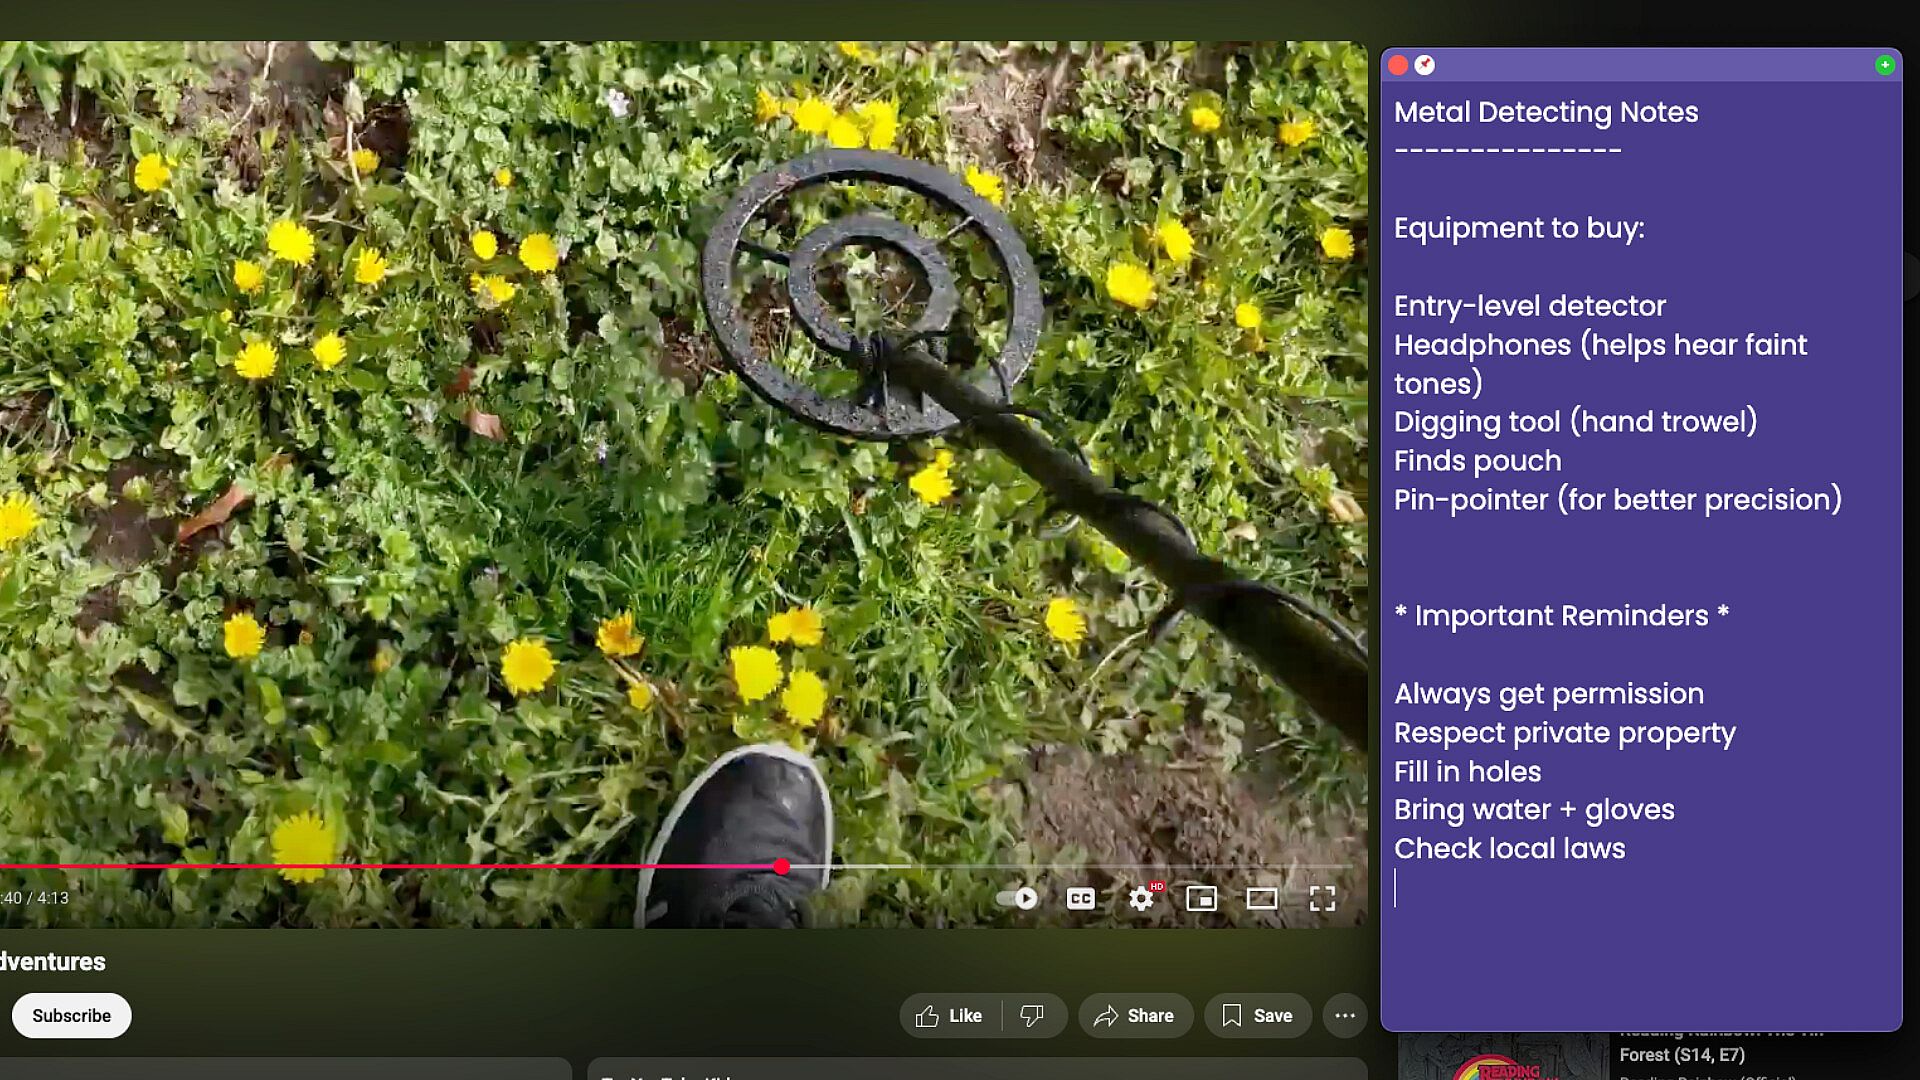Viewport: 1920px width, 1080px height.
Task: Save video to playlist
Action: coord(1257,1015)
